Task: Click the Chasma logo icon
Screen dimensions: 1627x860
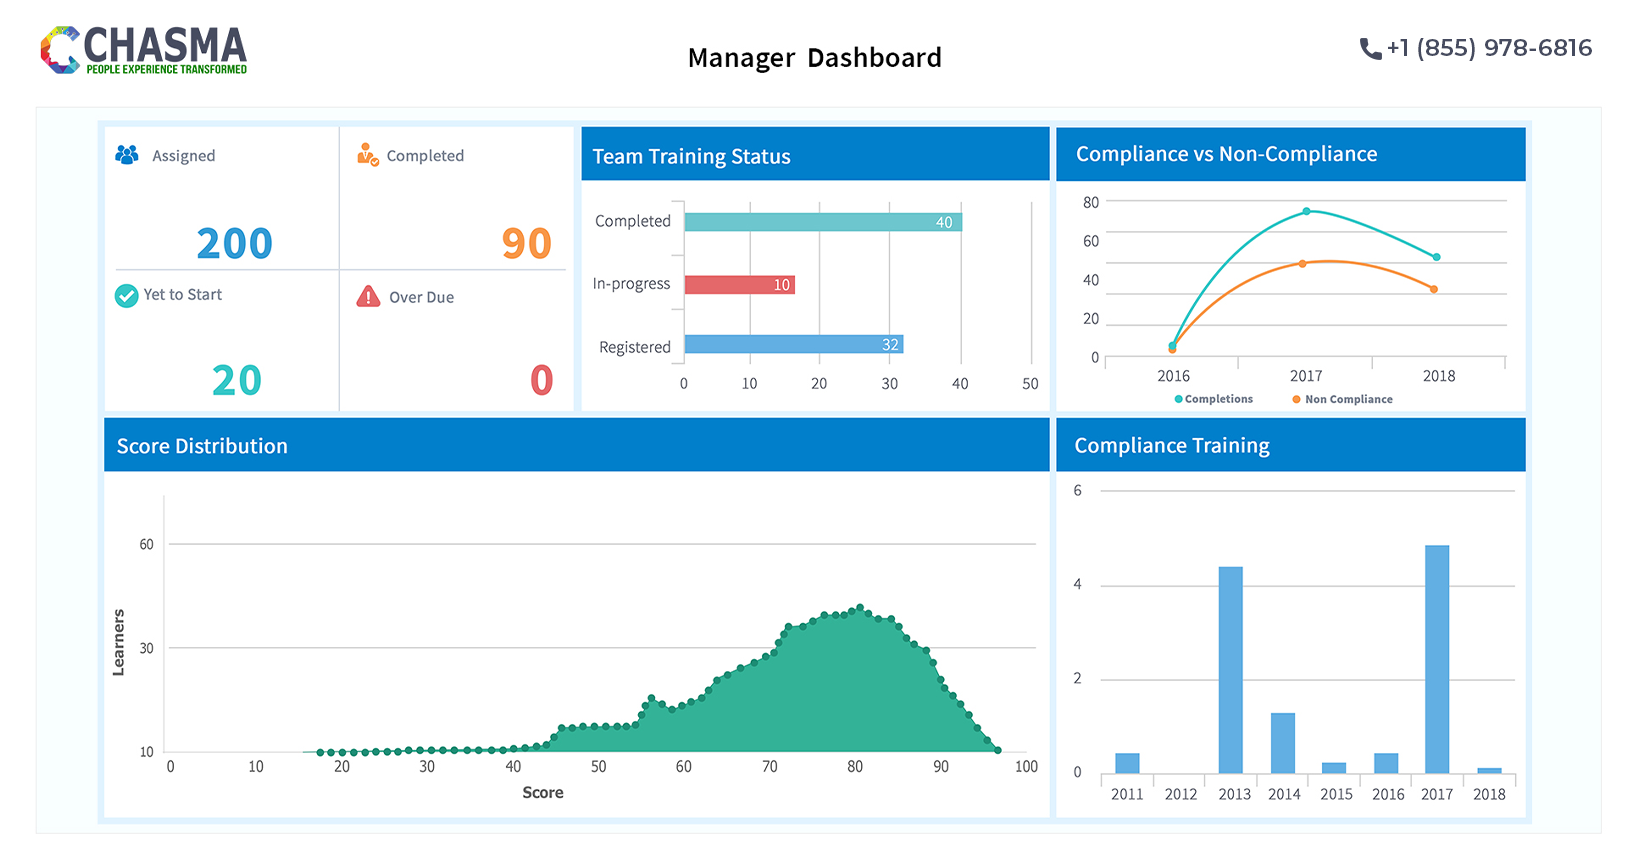Action: (60, 50)
